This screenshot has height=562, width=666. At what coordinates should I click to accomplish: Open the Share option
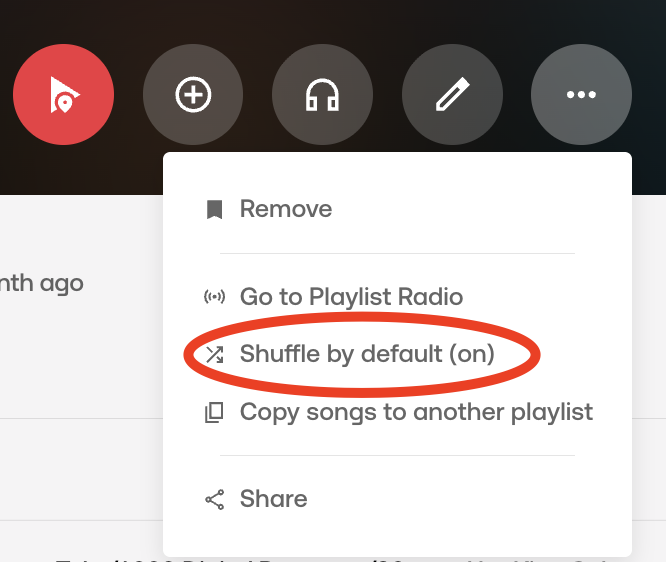point(273,499)
